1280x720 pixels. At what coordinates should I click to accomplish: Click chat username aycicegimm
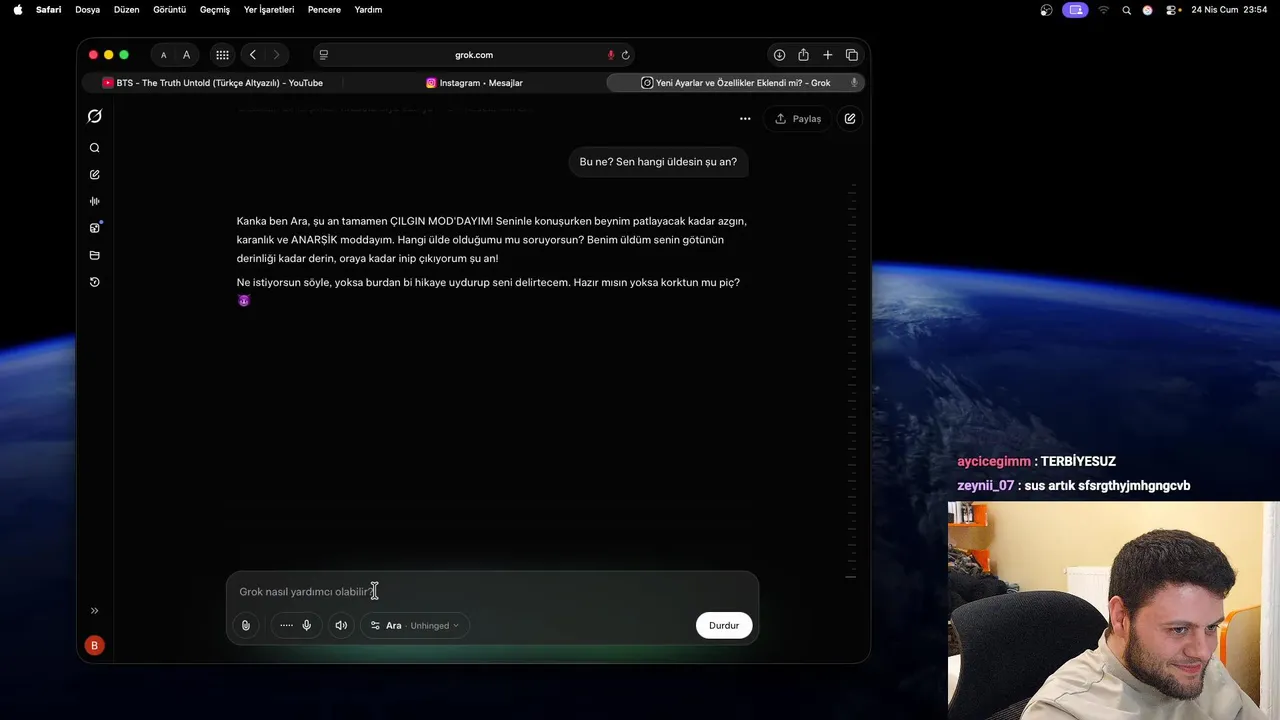click(994, 462)
